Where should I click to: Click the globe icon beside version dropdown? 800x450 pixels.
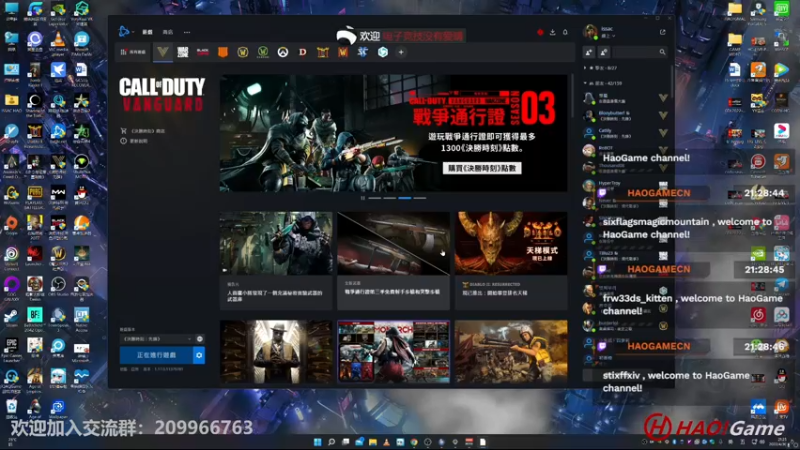click(x=200, y=339)
